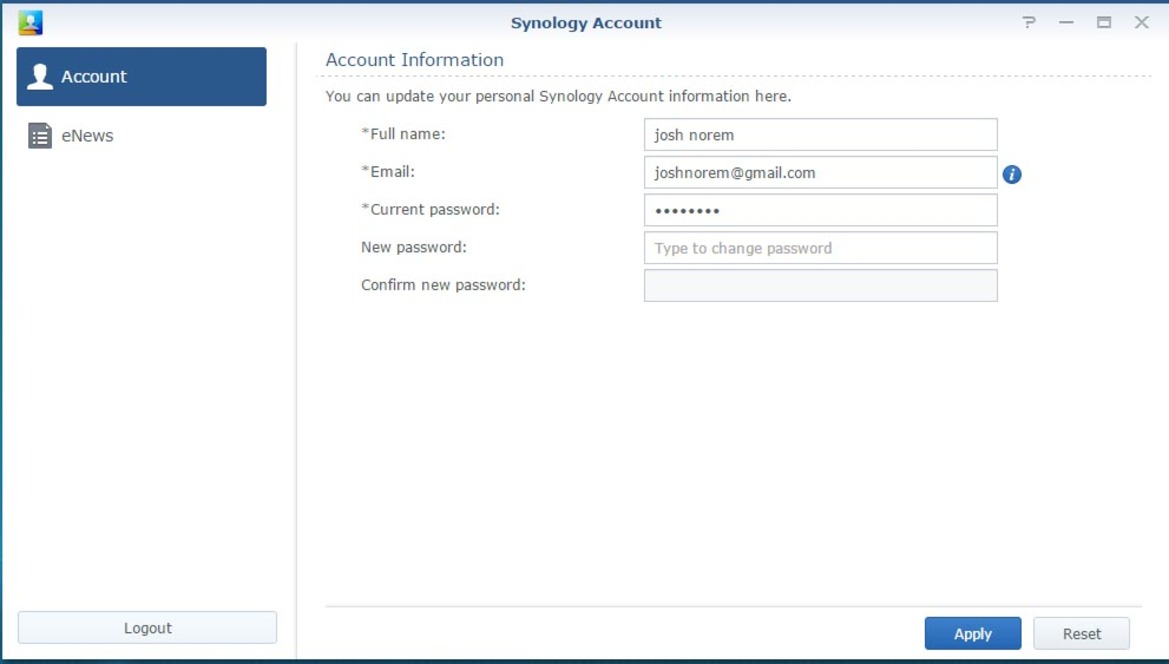Focus the Current password field

point(821,210)
